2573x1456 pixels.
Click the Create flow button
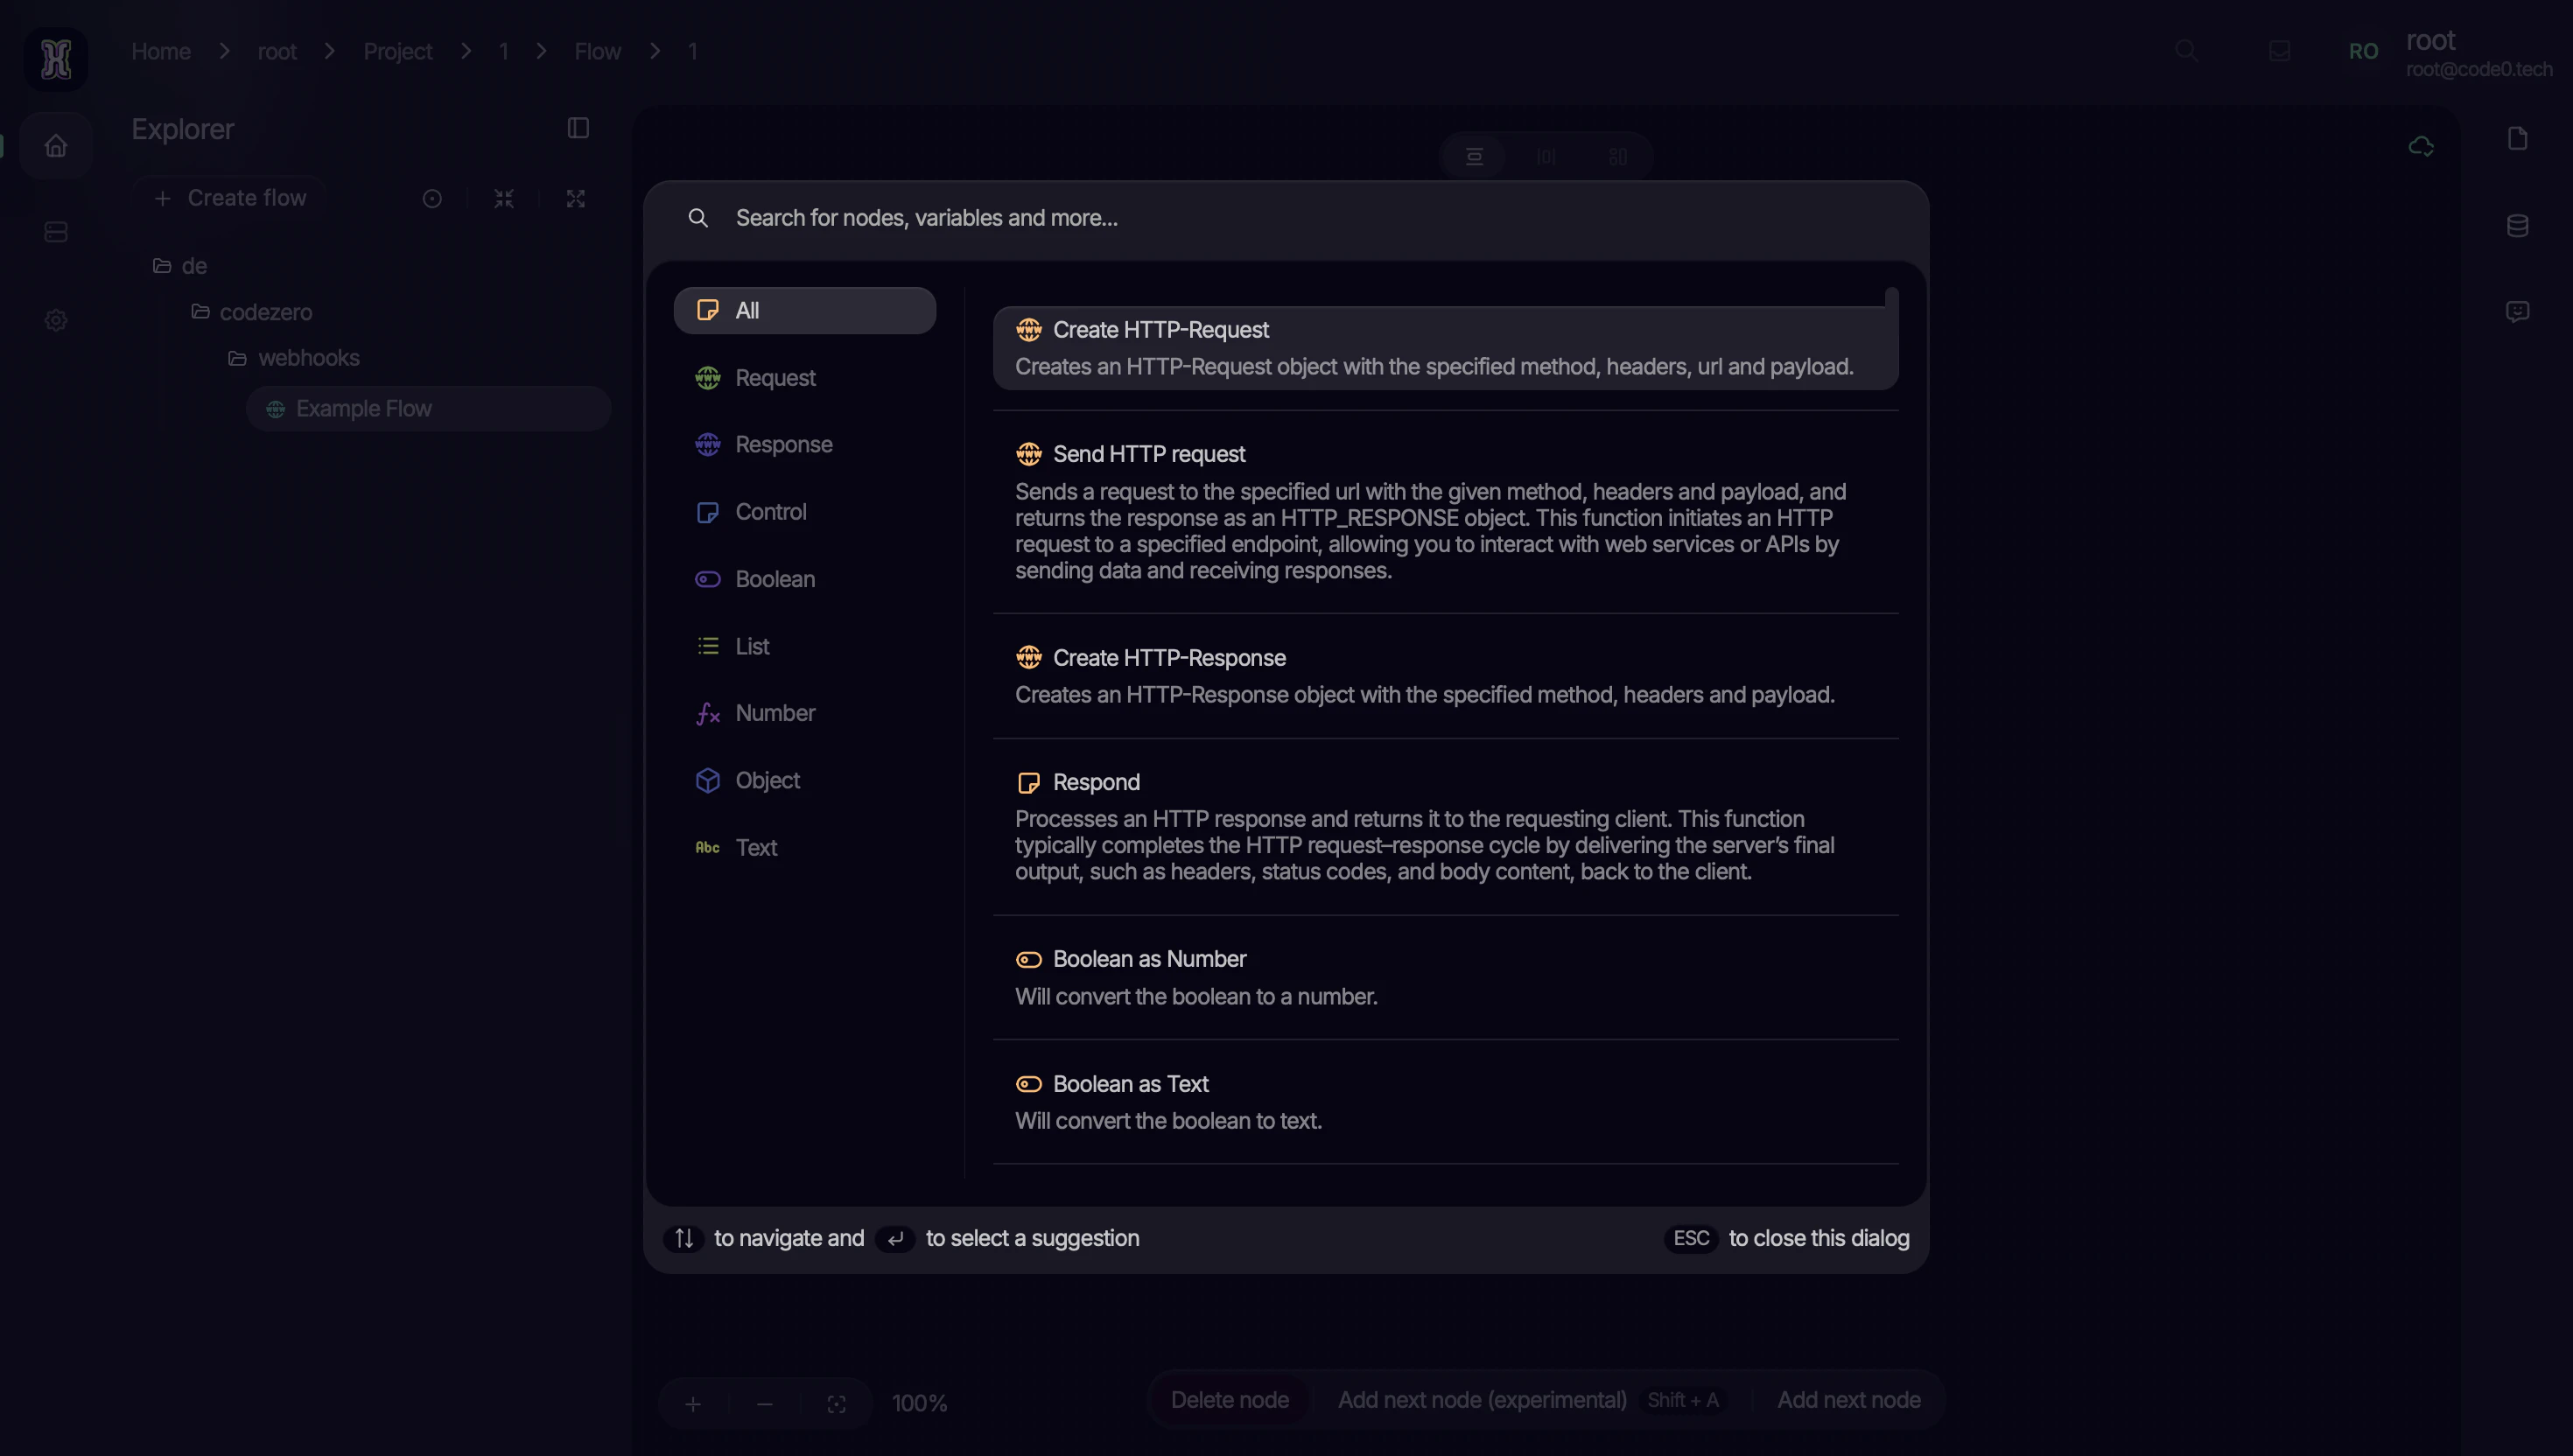click(229, 197)
